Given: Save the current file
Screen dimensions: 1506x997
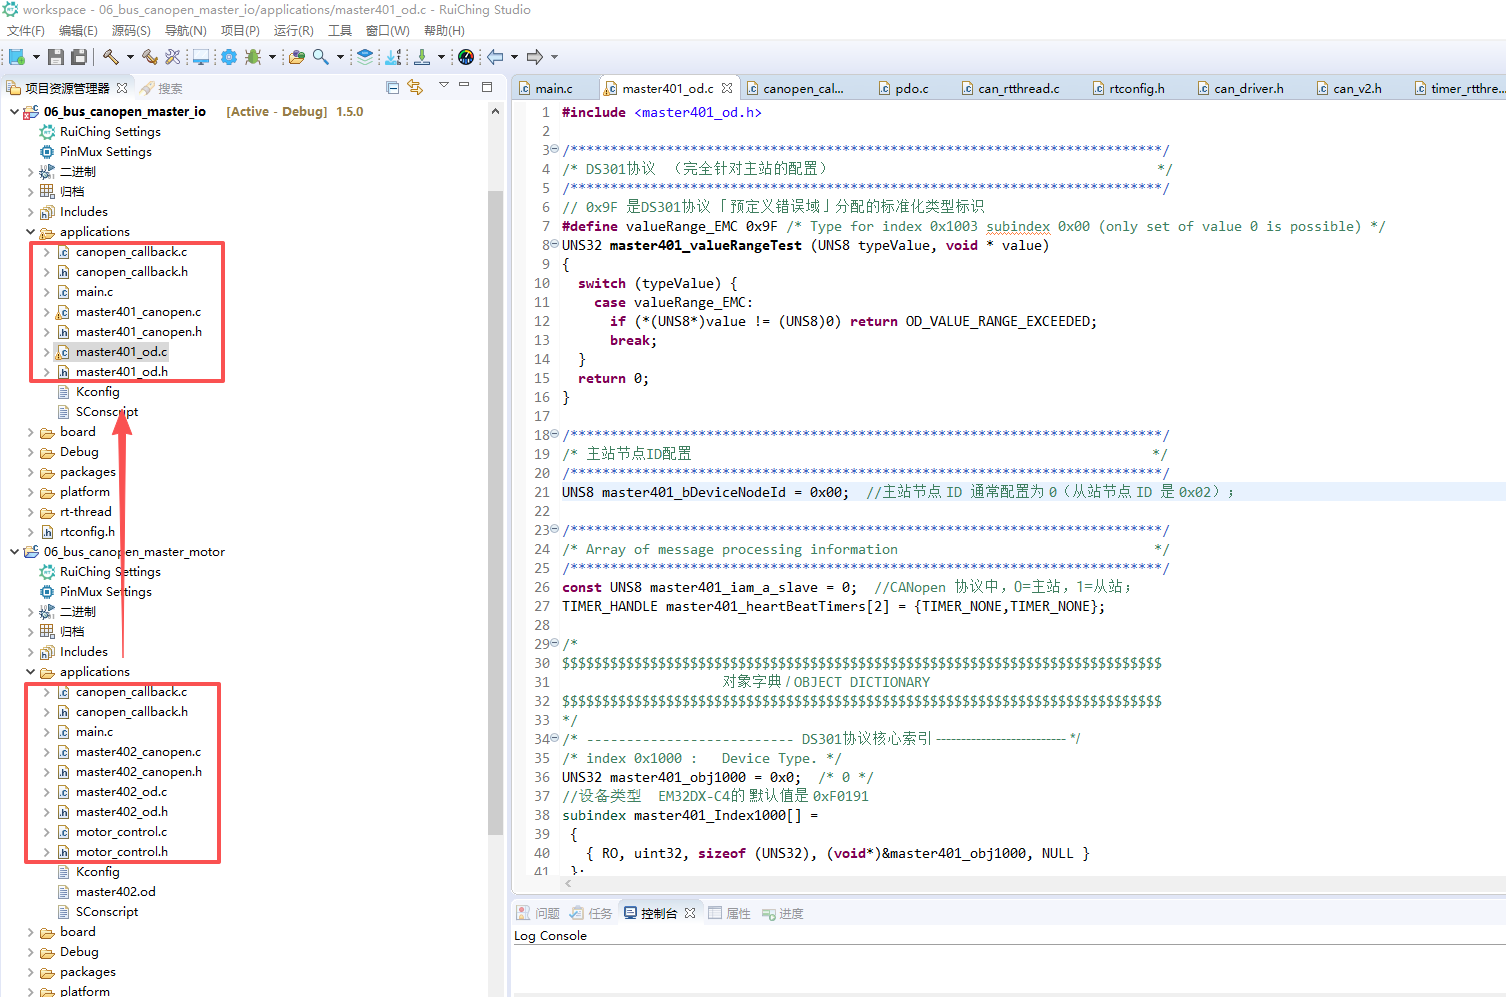Looking at the screenshot, I should (x=56, y=57).
